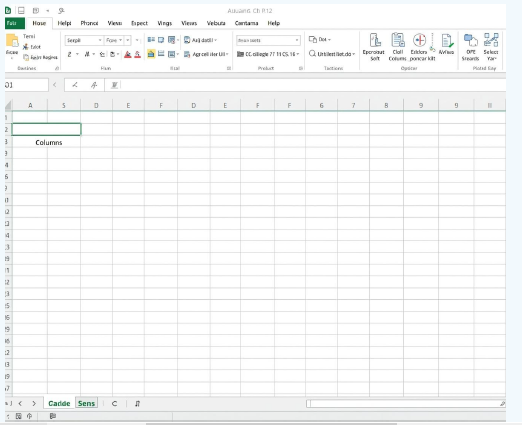Viewport: 522px width, 425px height.
Task: Click the save icon in title bar
Action: (x=21, y=11)
